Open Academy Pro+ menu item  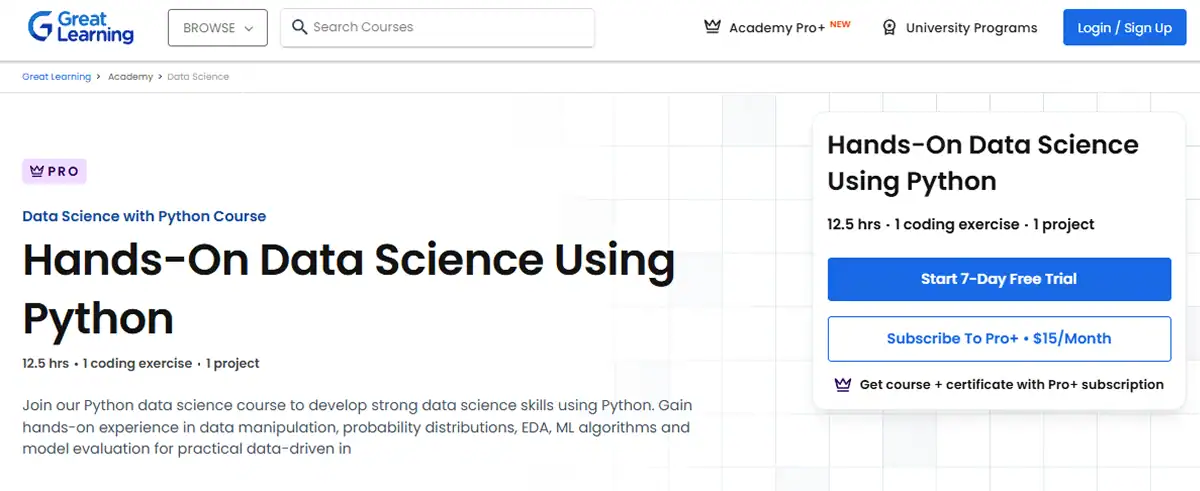[x=777, y=28]
